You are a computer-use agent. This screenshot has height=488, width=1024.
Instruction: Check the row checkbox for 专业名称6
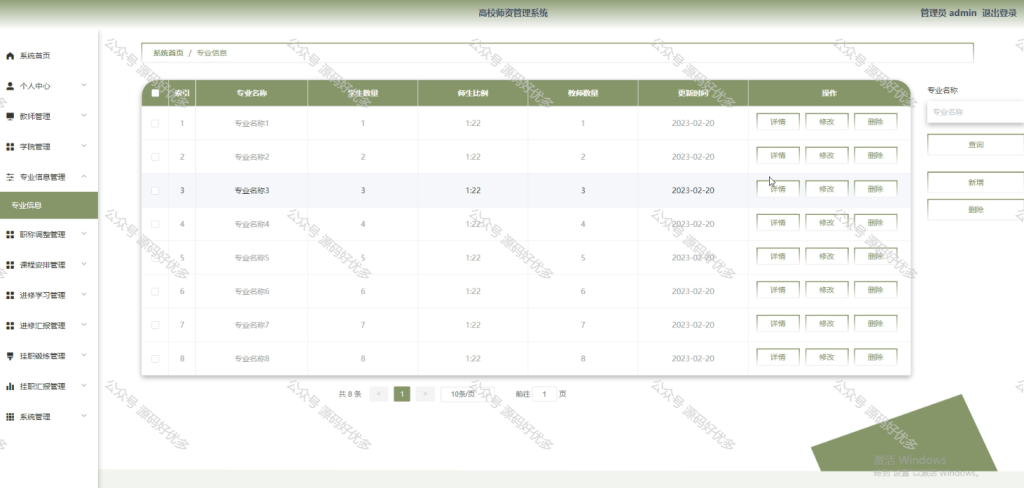155,291
